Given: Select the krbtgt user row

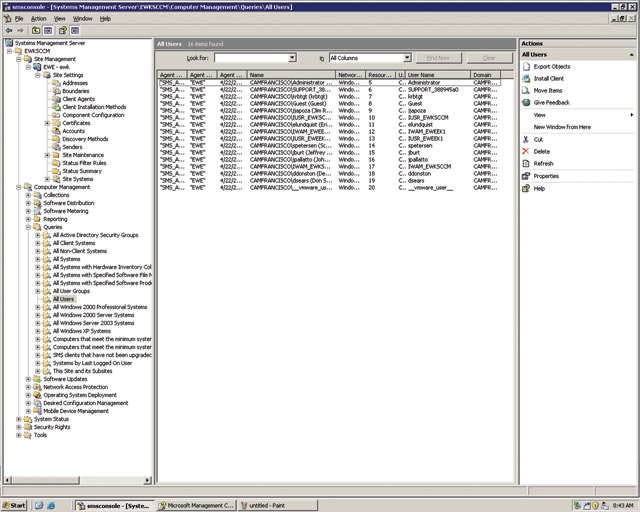Looking at the screenshot, I should tap(329, 97).
